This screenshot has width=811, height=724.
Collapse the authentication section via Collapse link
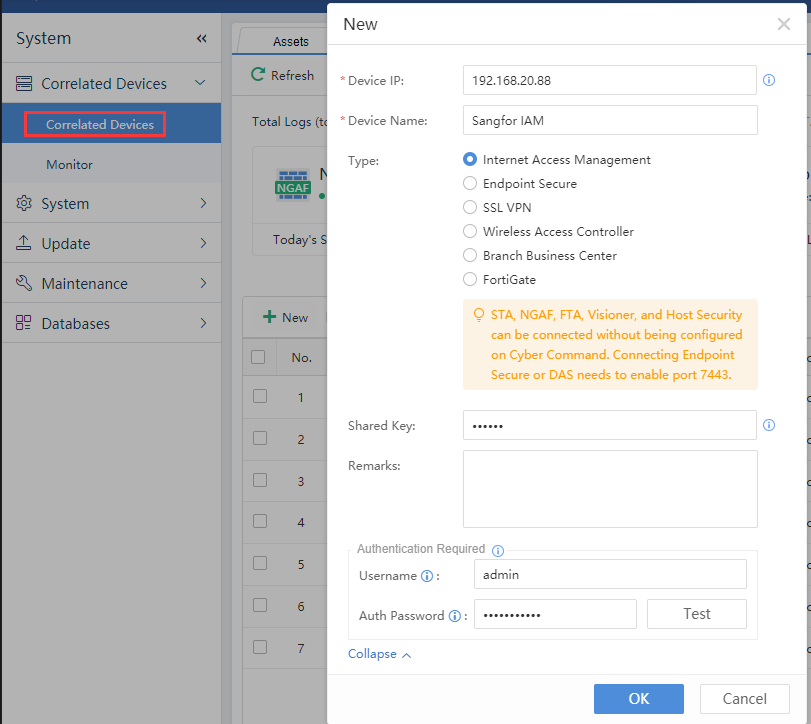tap(379, 654)
